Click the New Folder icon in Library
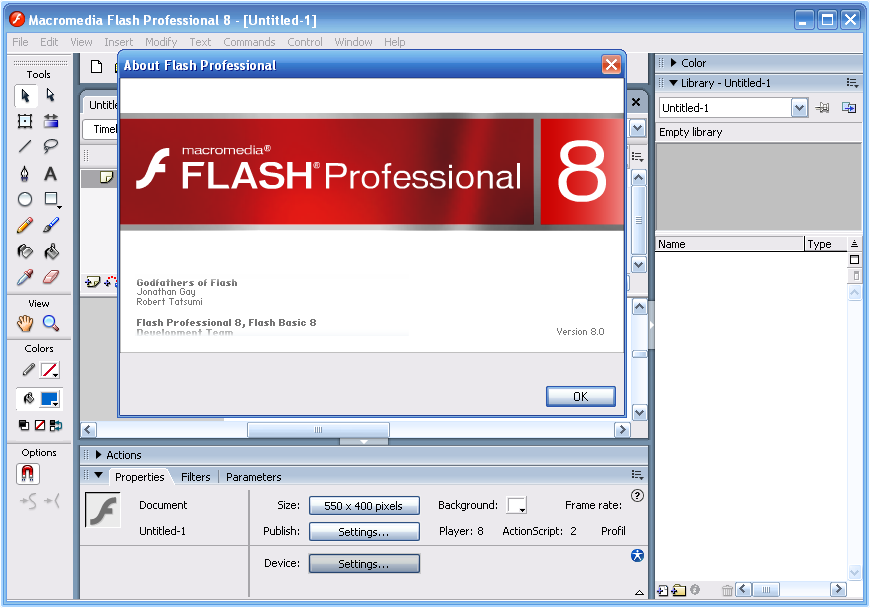The width and height of the screenshot is (870, 608). (x=679, y=590)
